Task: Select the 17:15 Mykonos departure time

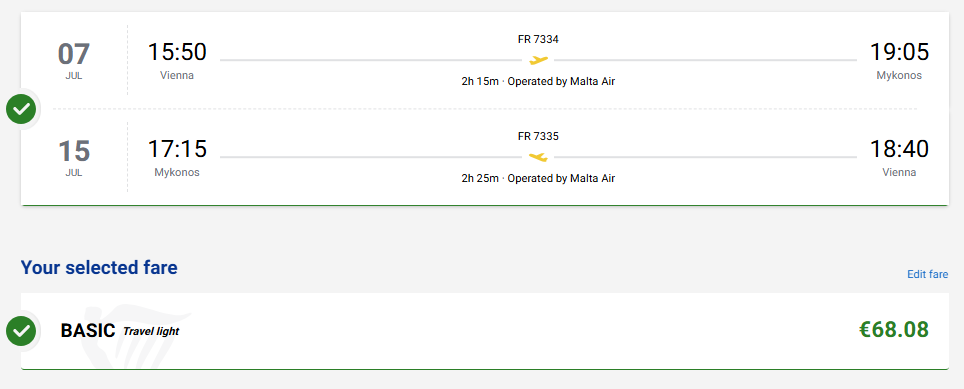Action: 177,149
